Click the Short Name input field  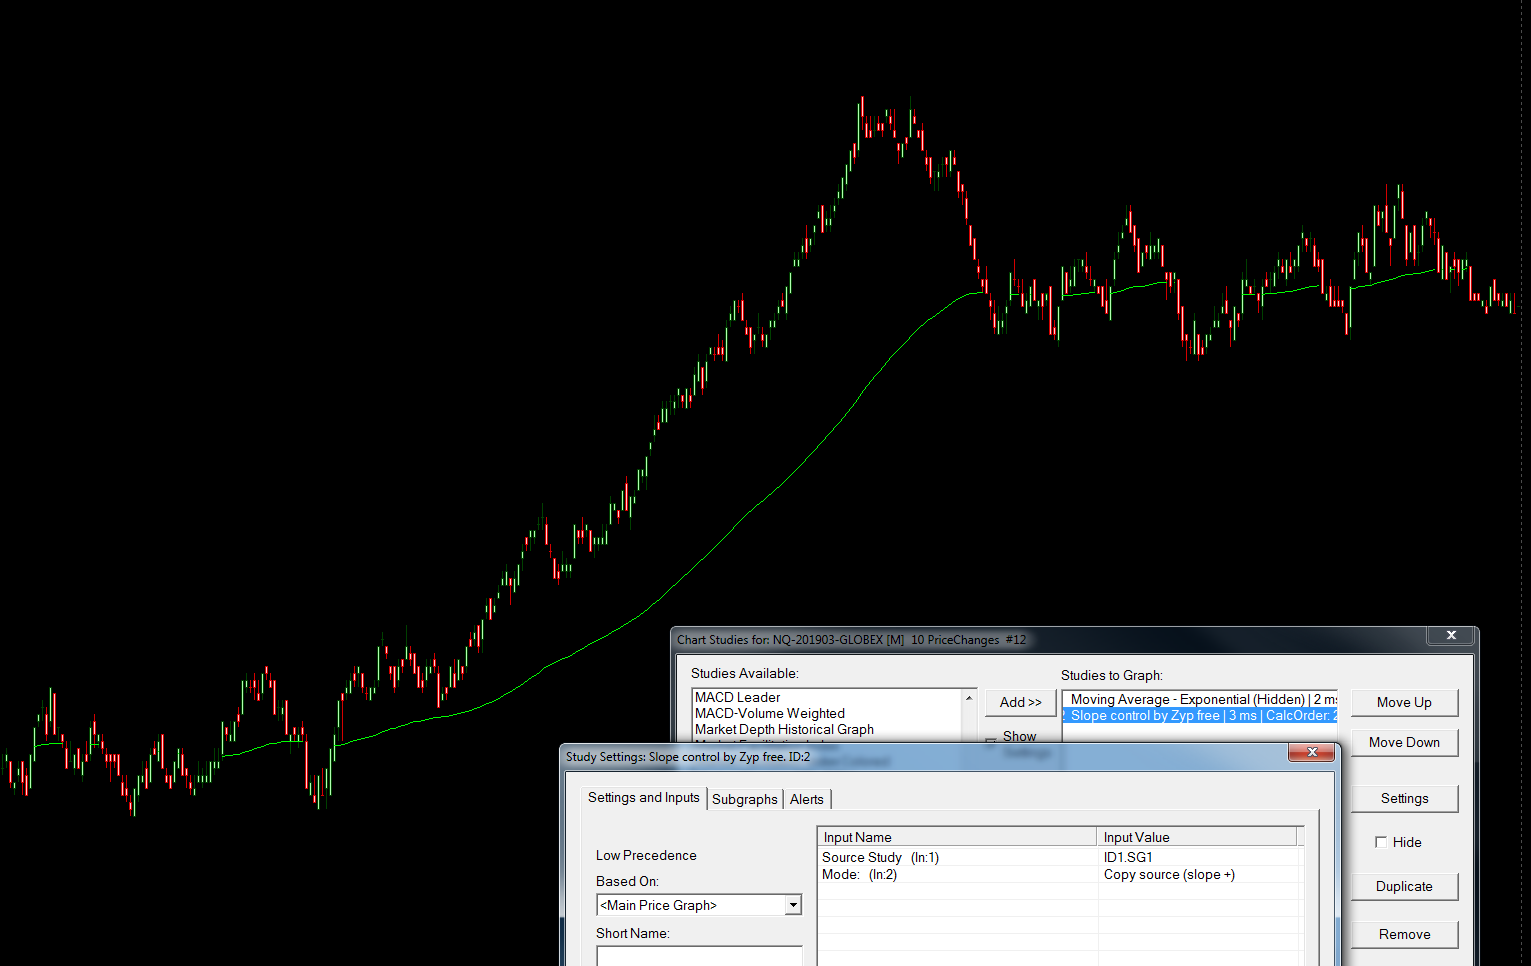click(x=699, y=956)
